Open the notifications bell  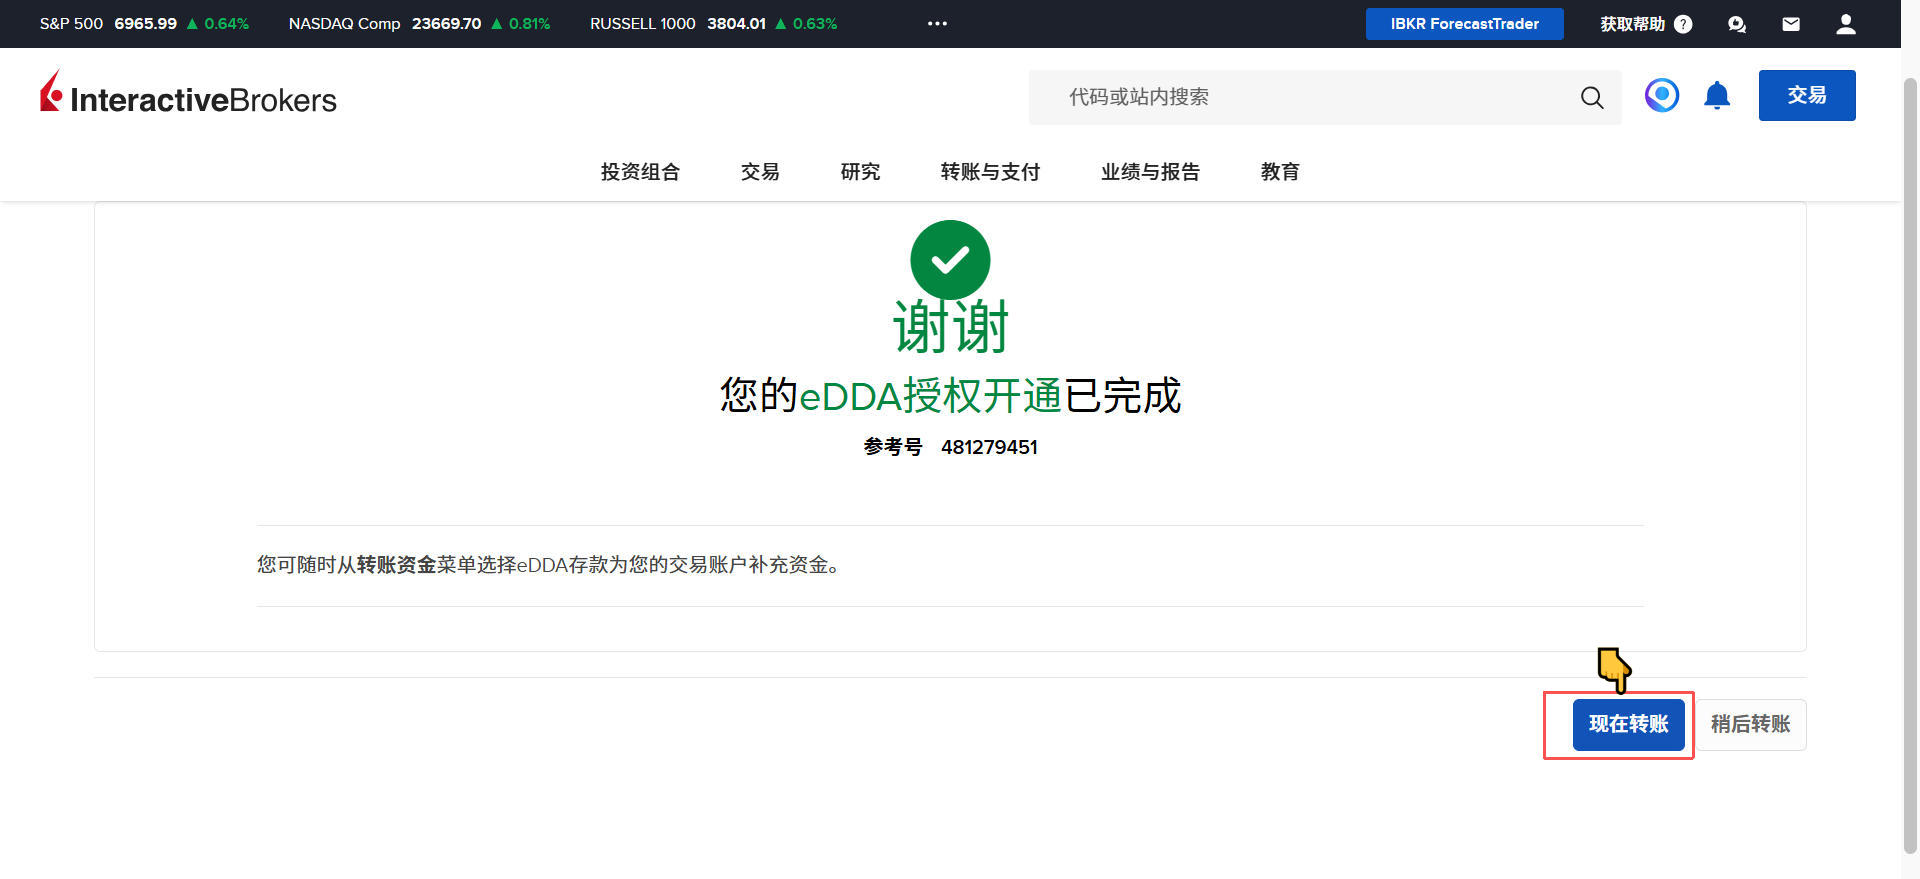[1716, 95]
